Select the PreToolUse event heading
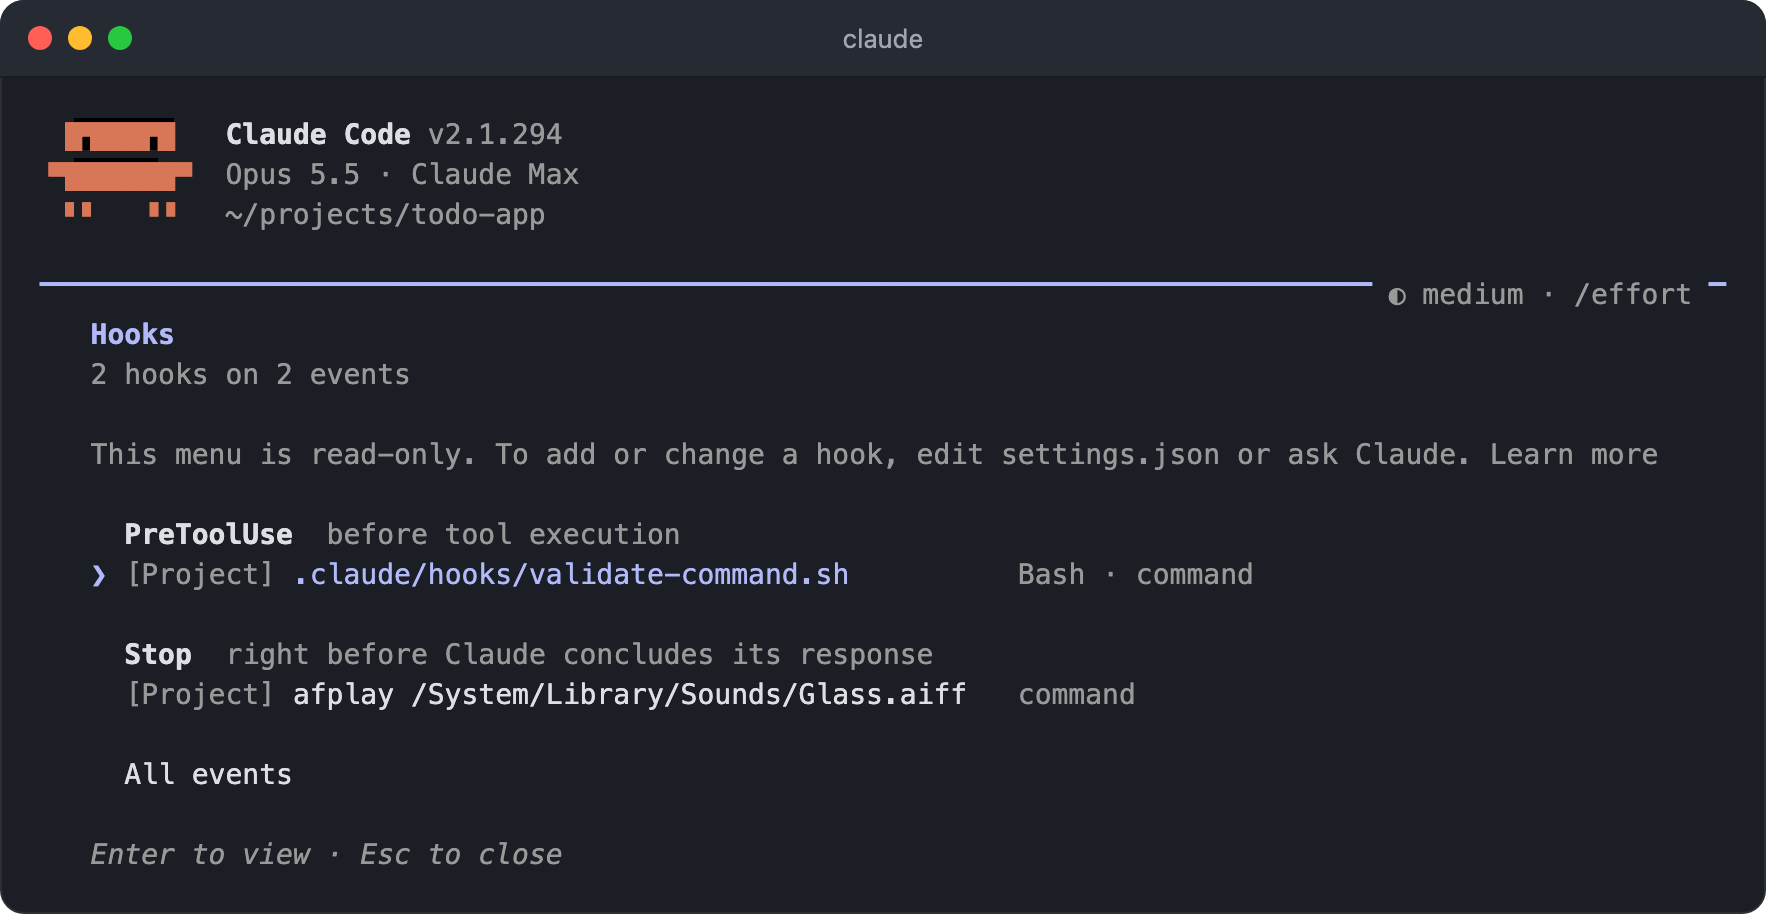This screenshot has height=914, width=1766. 208,534
